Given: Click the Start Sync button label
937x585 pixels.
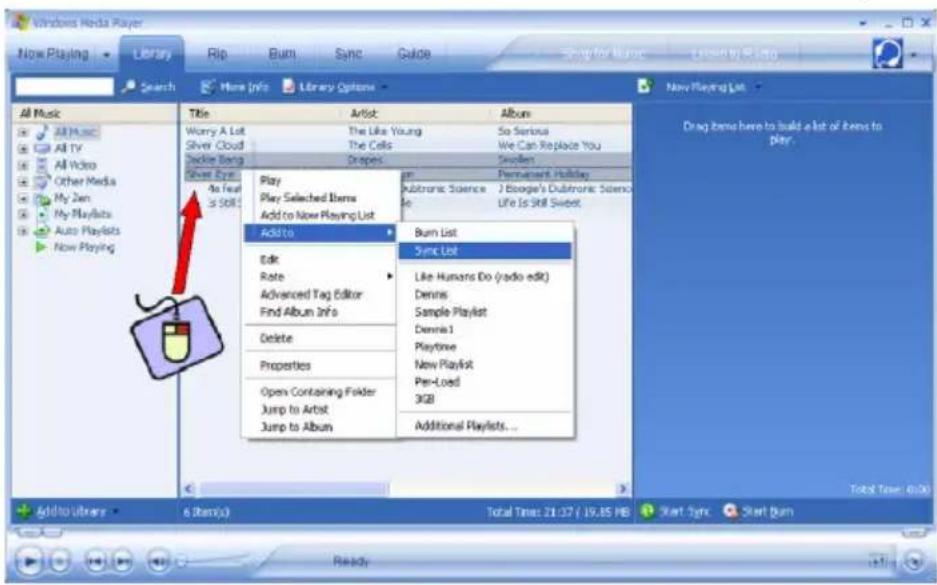Looking at the screenshot, I should [683, 512].
